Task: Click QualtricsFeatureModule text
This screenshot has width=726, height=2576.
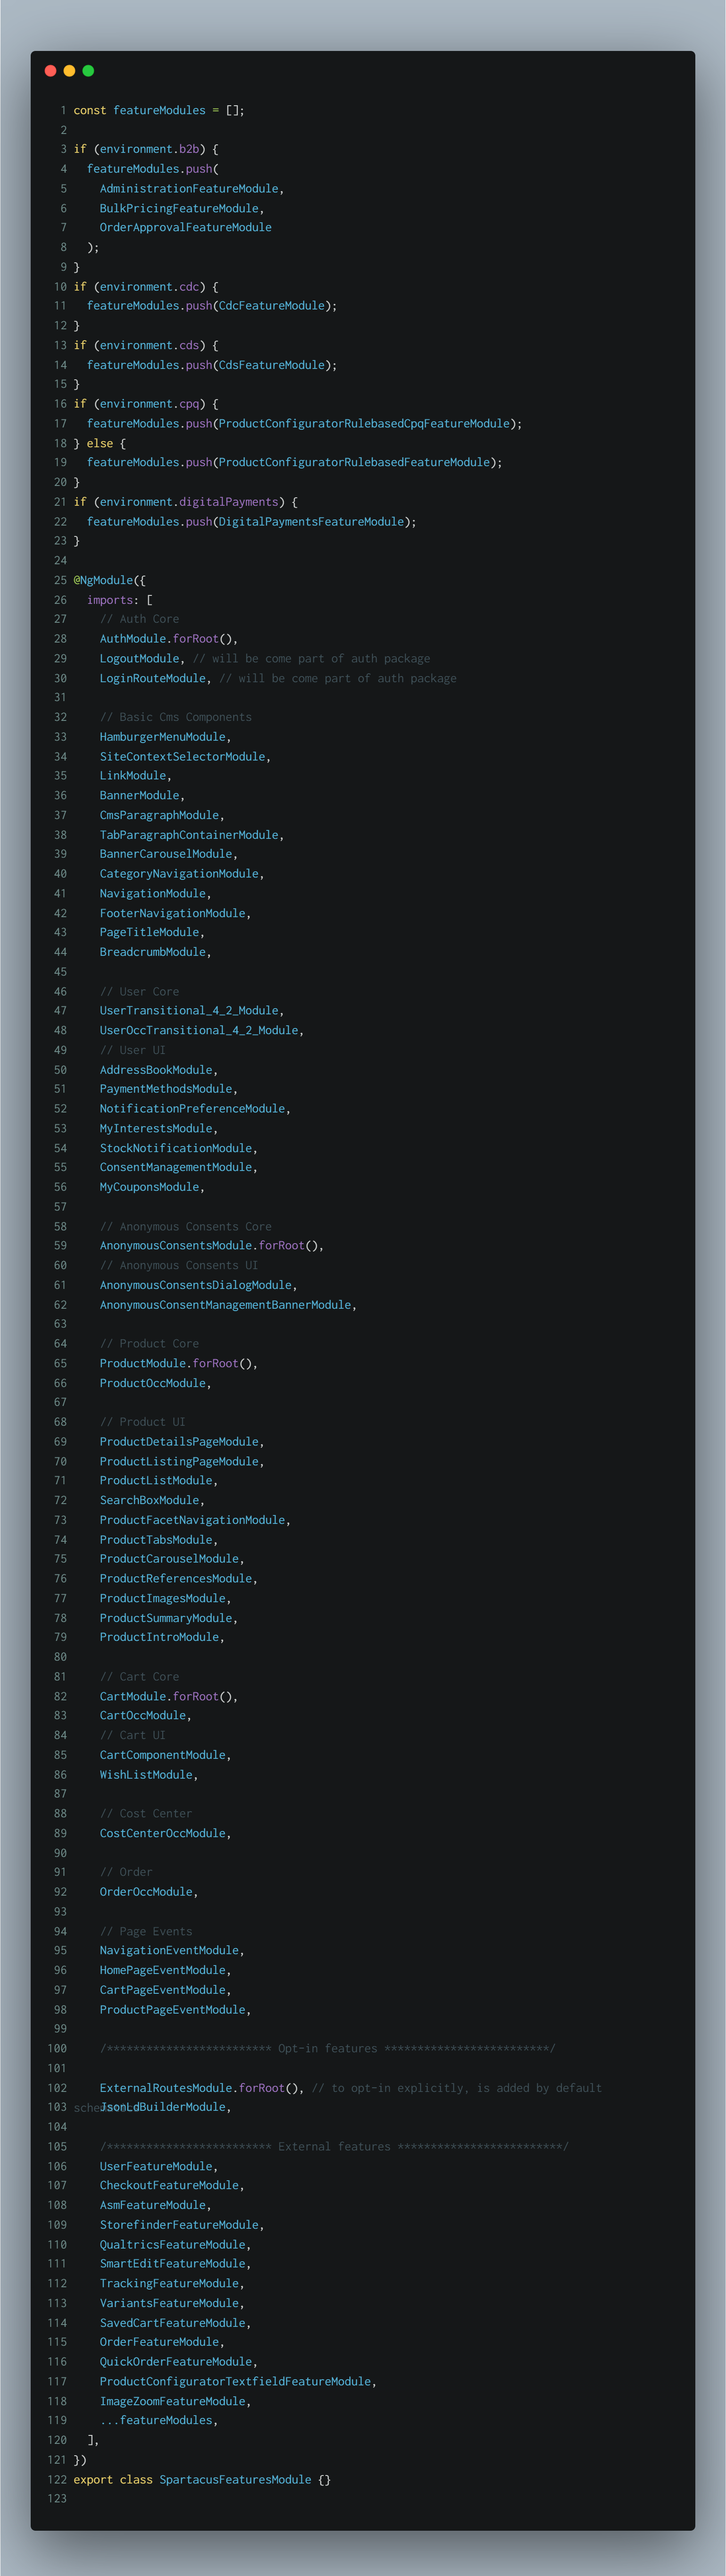Action: pyautogui.click(x=172, y=2245)
